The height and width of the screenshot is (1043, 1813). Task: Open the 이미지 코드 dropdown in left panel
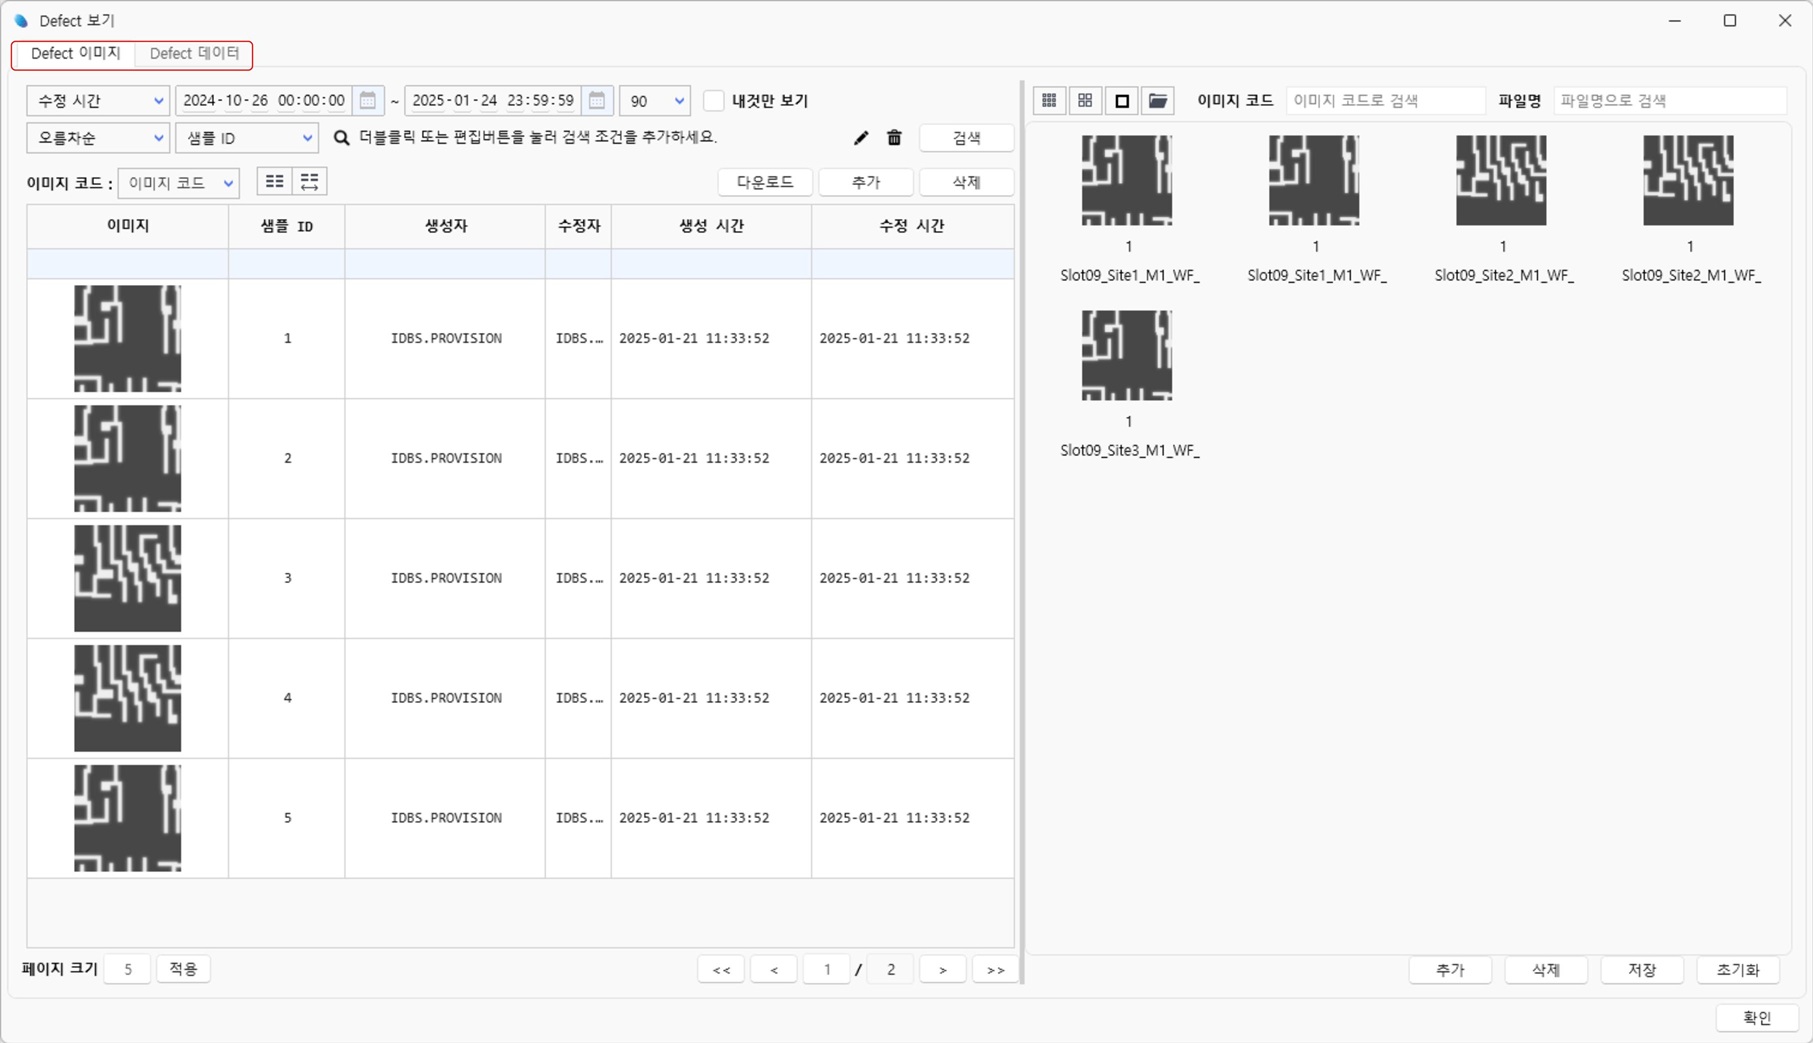pos(179,183)
